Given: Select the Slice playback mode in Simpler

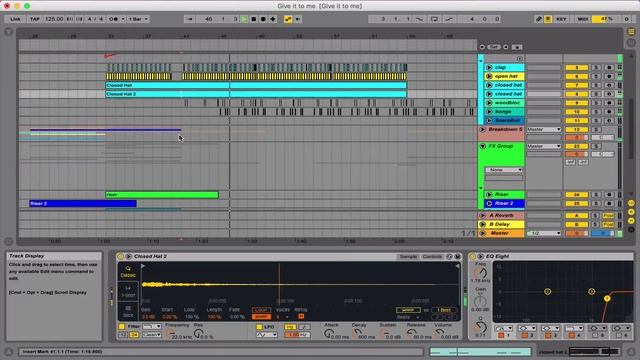Looking at the screenshot, I should [128, 311].
